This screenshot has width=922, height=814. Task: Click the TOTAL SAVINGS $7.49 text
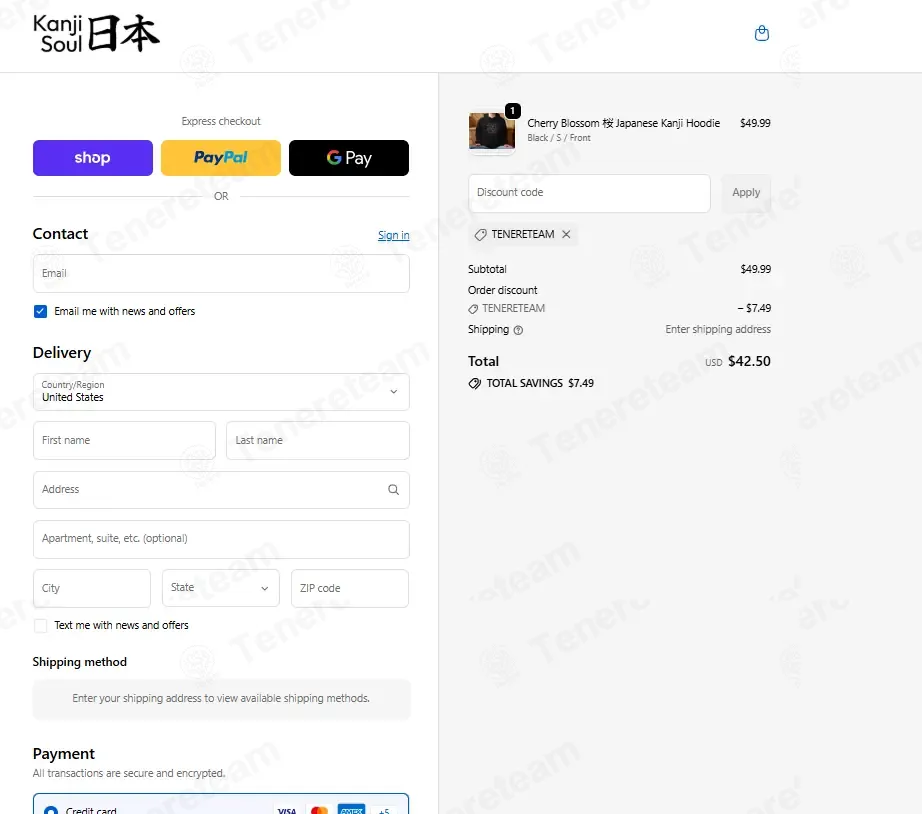point(540,383)
